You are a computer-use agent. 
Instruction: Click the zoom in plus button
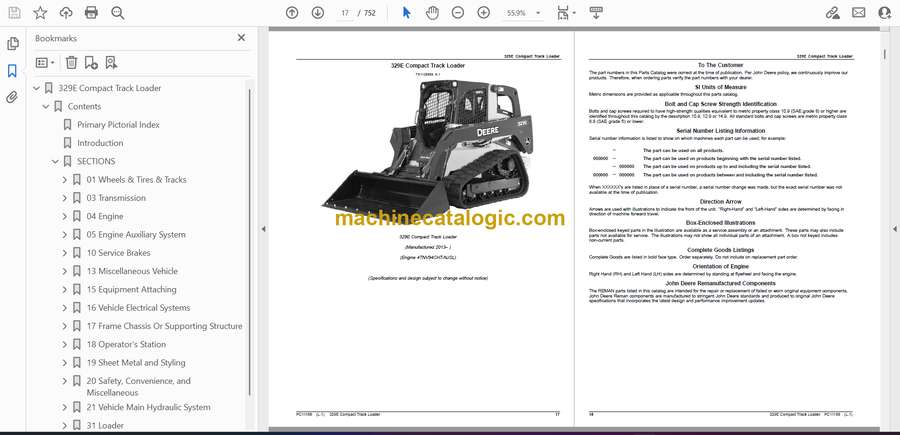click(484, 13)
